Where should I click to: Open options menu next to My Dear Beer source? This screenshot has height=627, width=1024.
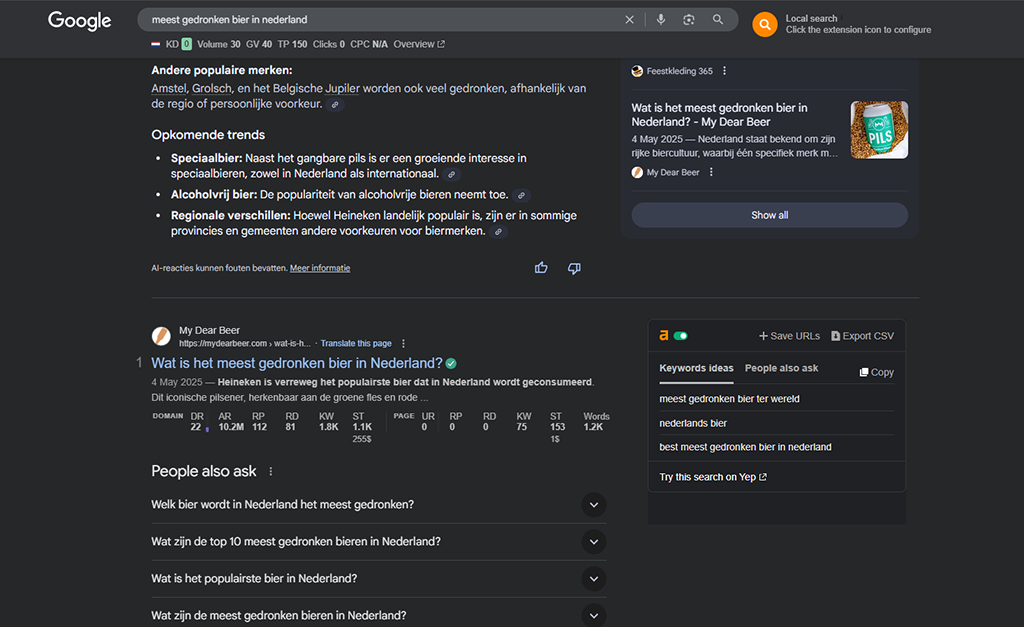pos(711,172)
